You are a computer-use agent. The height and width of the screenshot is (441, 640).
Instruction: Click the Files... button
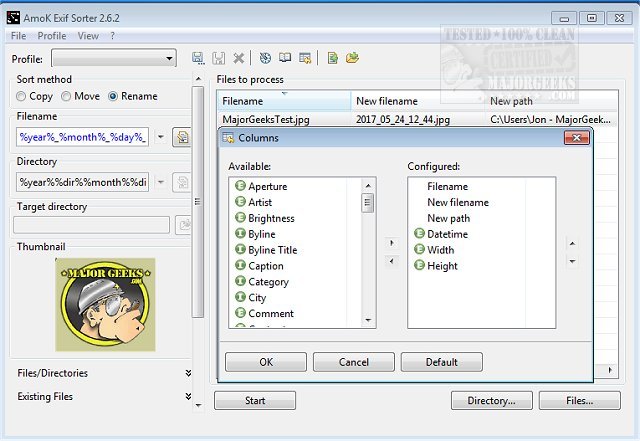[580, 401]
